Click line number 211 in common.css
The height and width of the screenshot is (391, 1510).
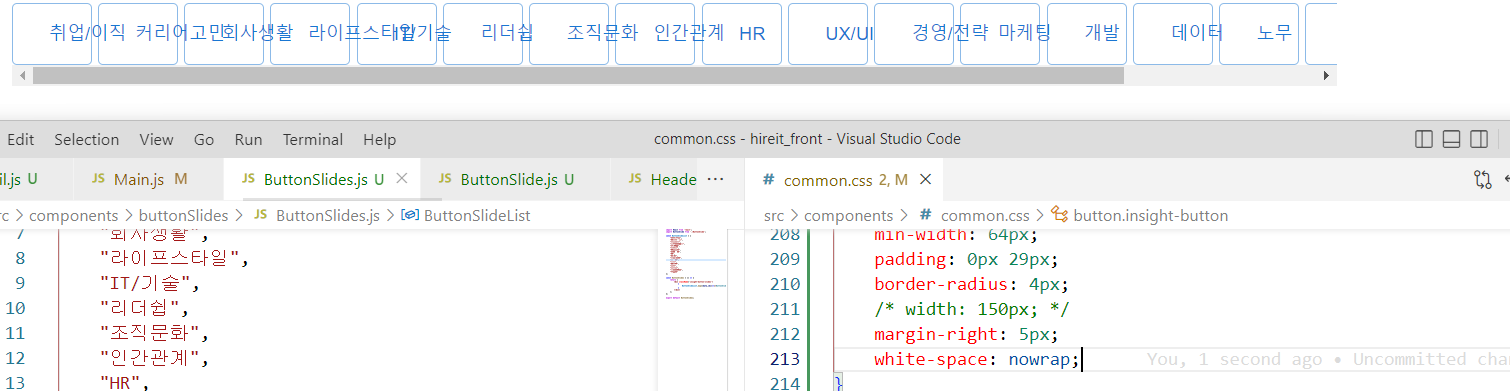coord(785,309)
